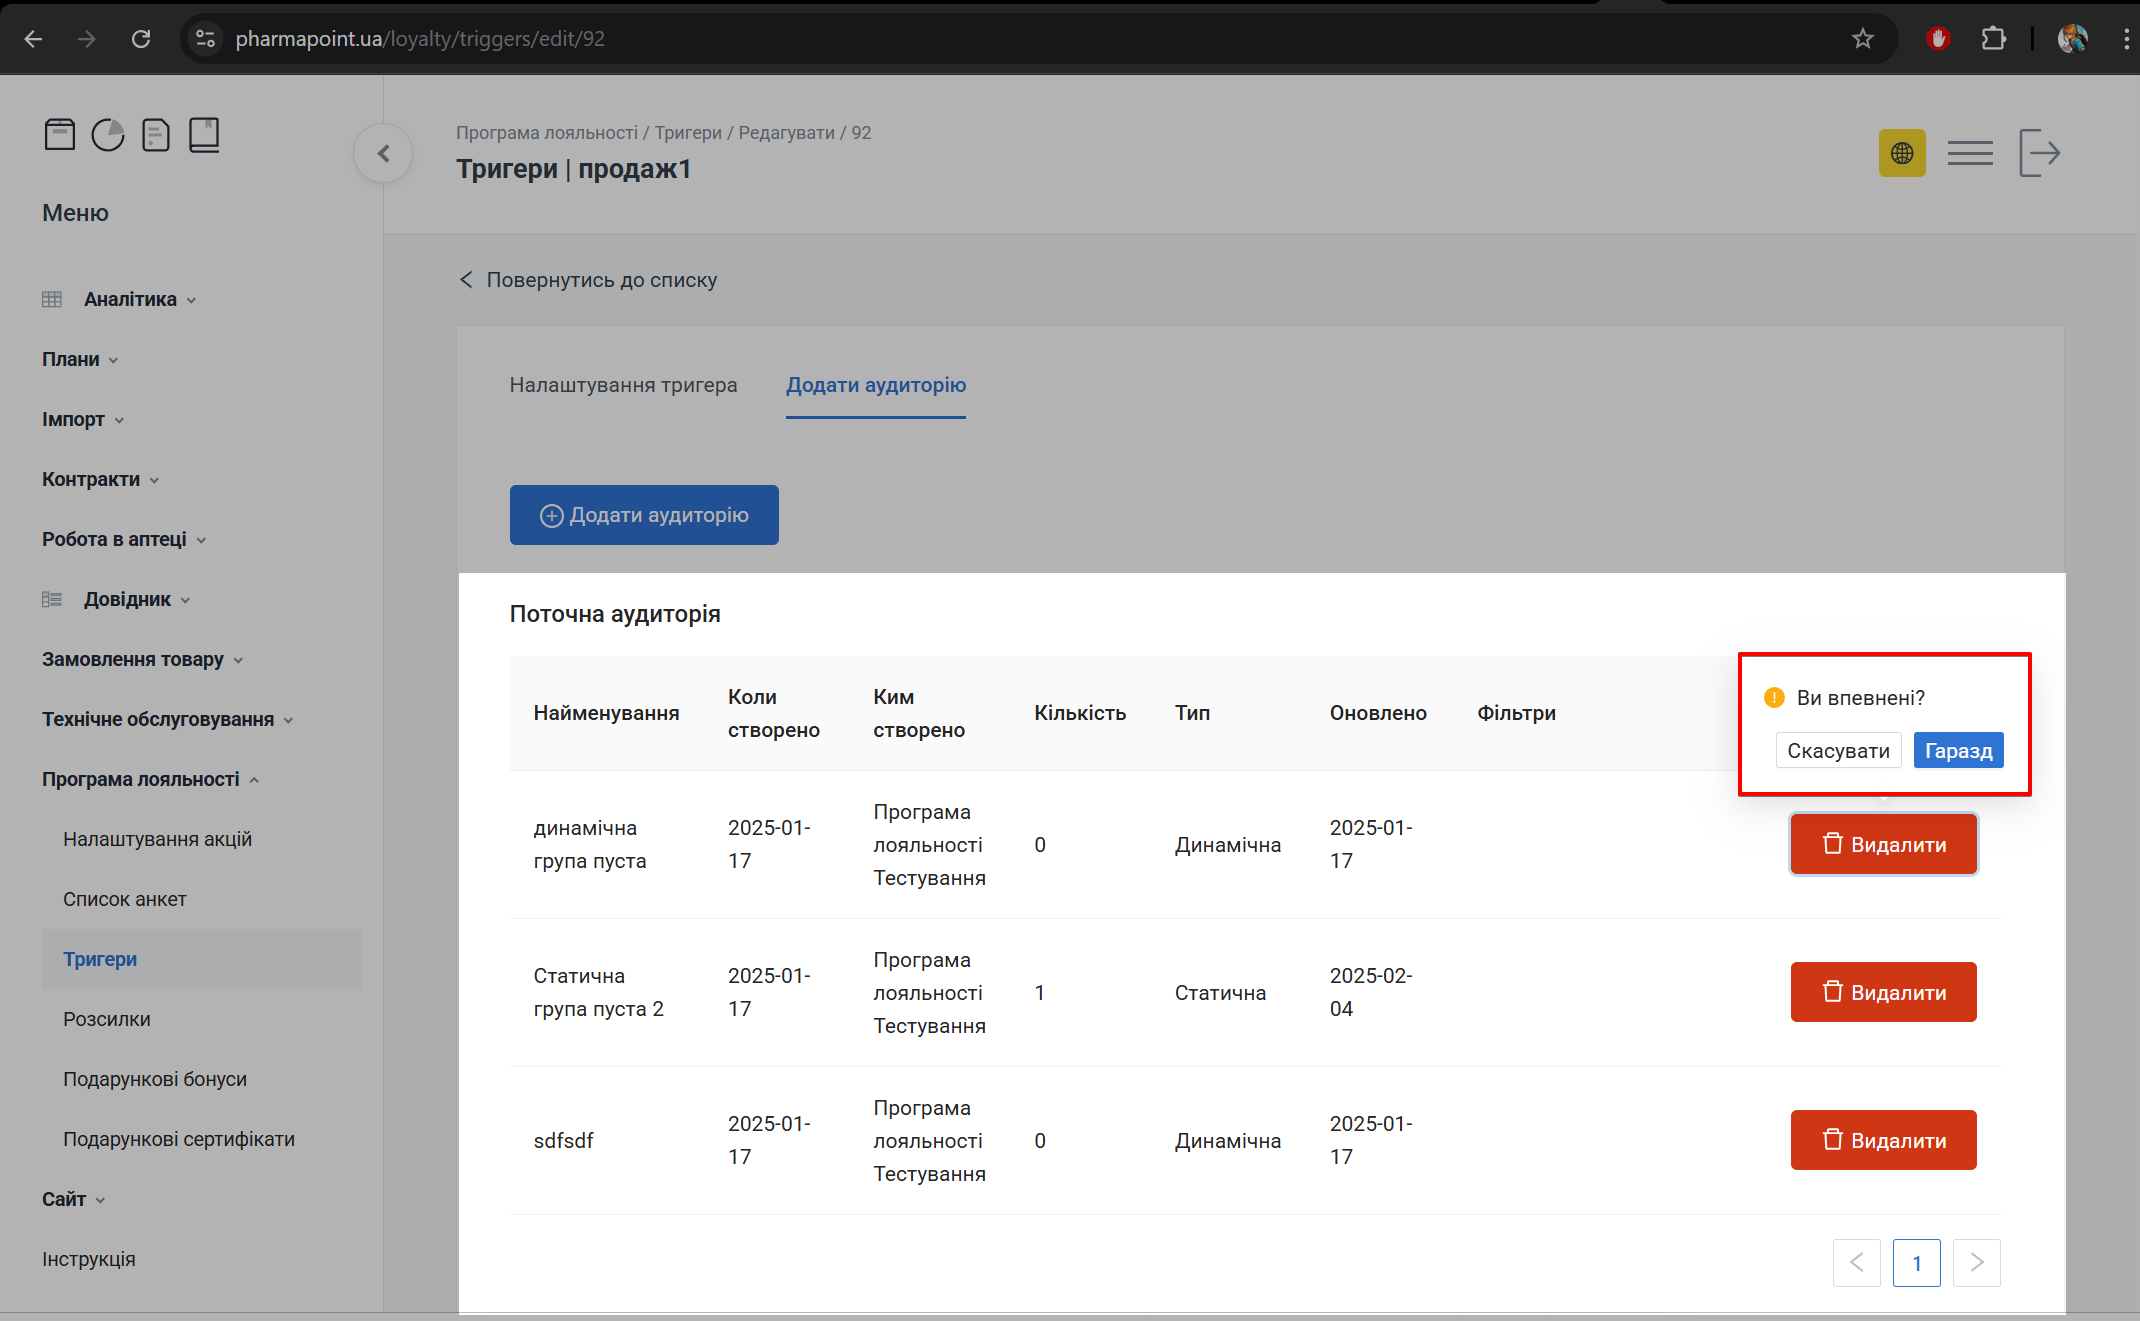Confirm deletion with the Гаразд button

1957,751
